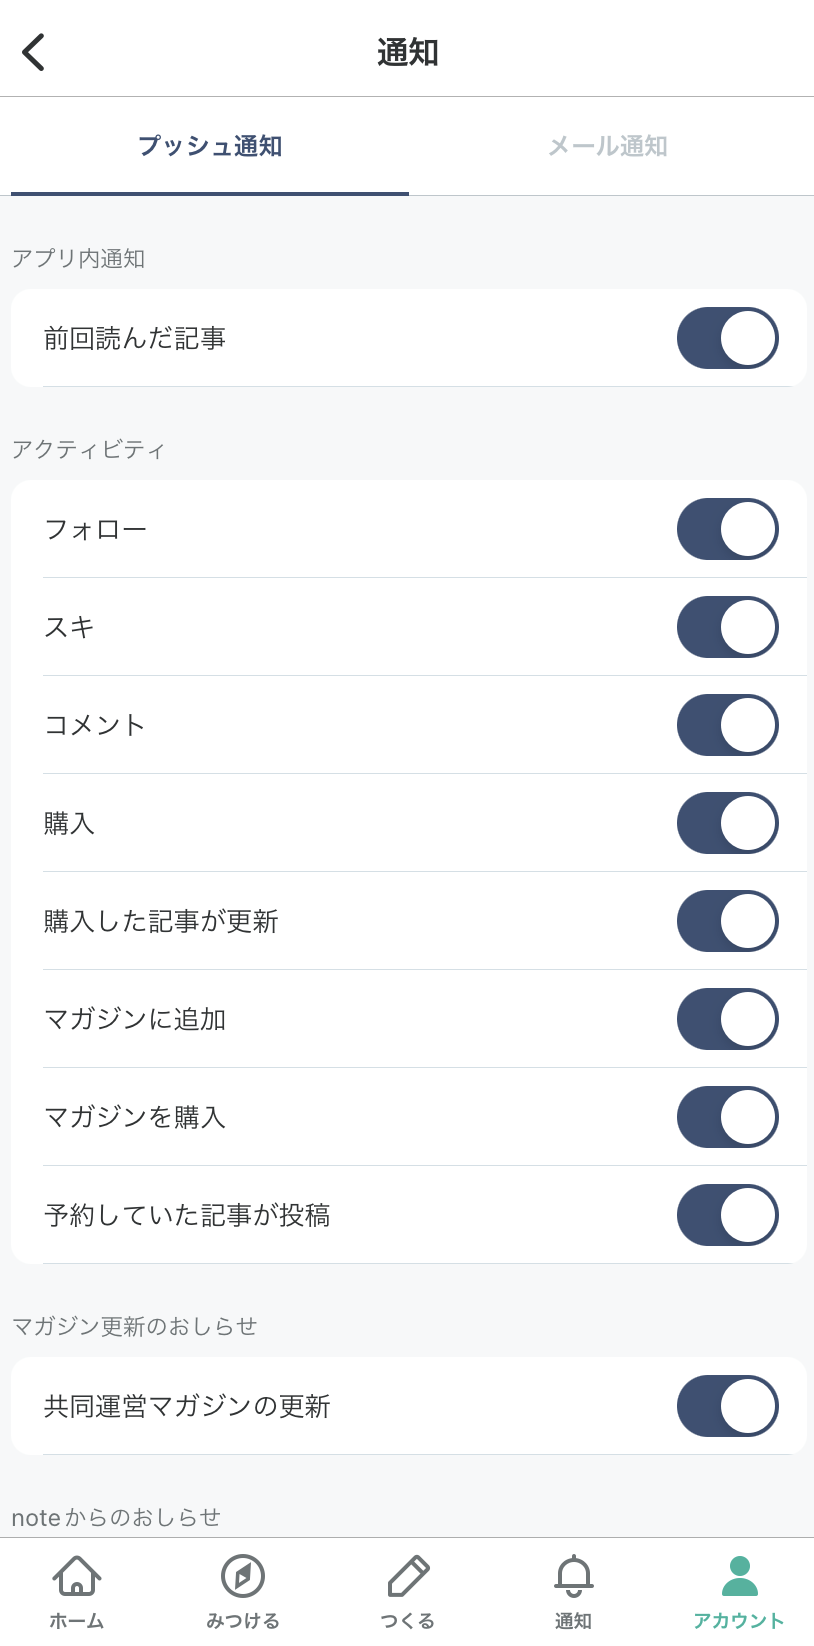814x1646 pixels.
Task: Disable the フォロー notification switch
Action: click(727, 529)
